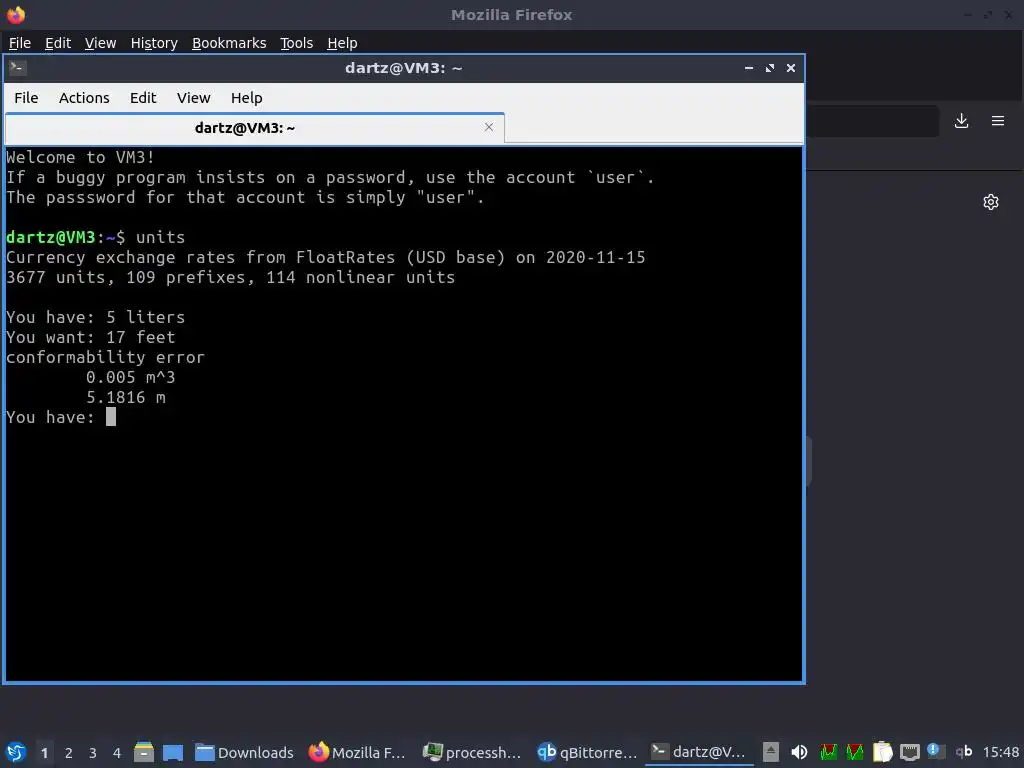Screen dimensions: 1024x768
Task: Open the network connection tray icon
Action: (x=909, y=752)
